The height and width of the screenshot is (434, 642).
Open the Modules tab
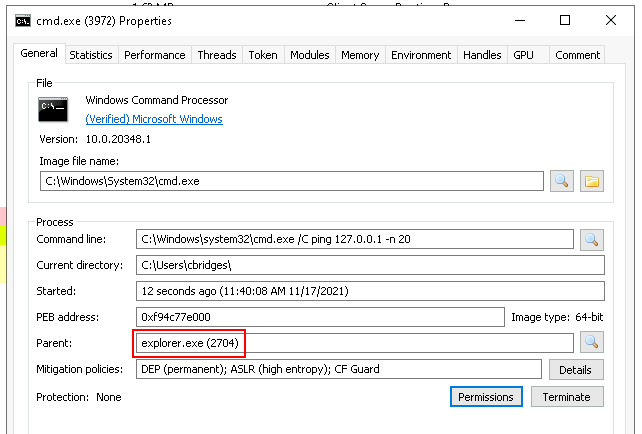pos(310,56)
